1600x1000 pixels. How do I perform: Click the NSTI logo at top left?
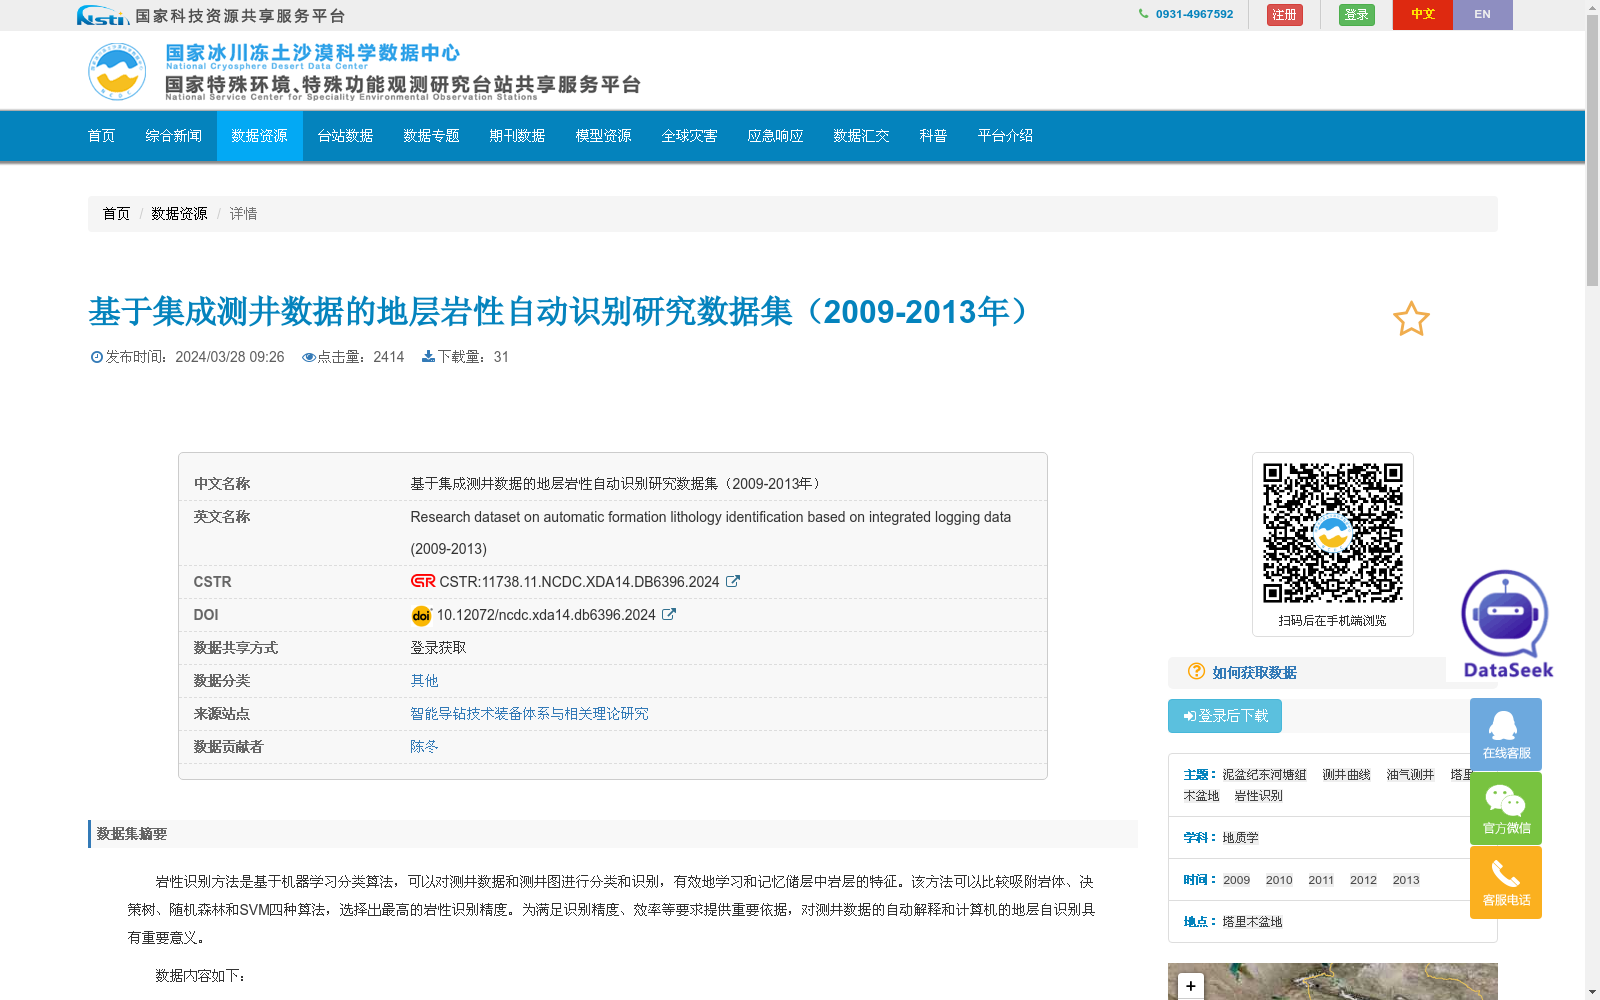tap(103, 15)
